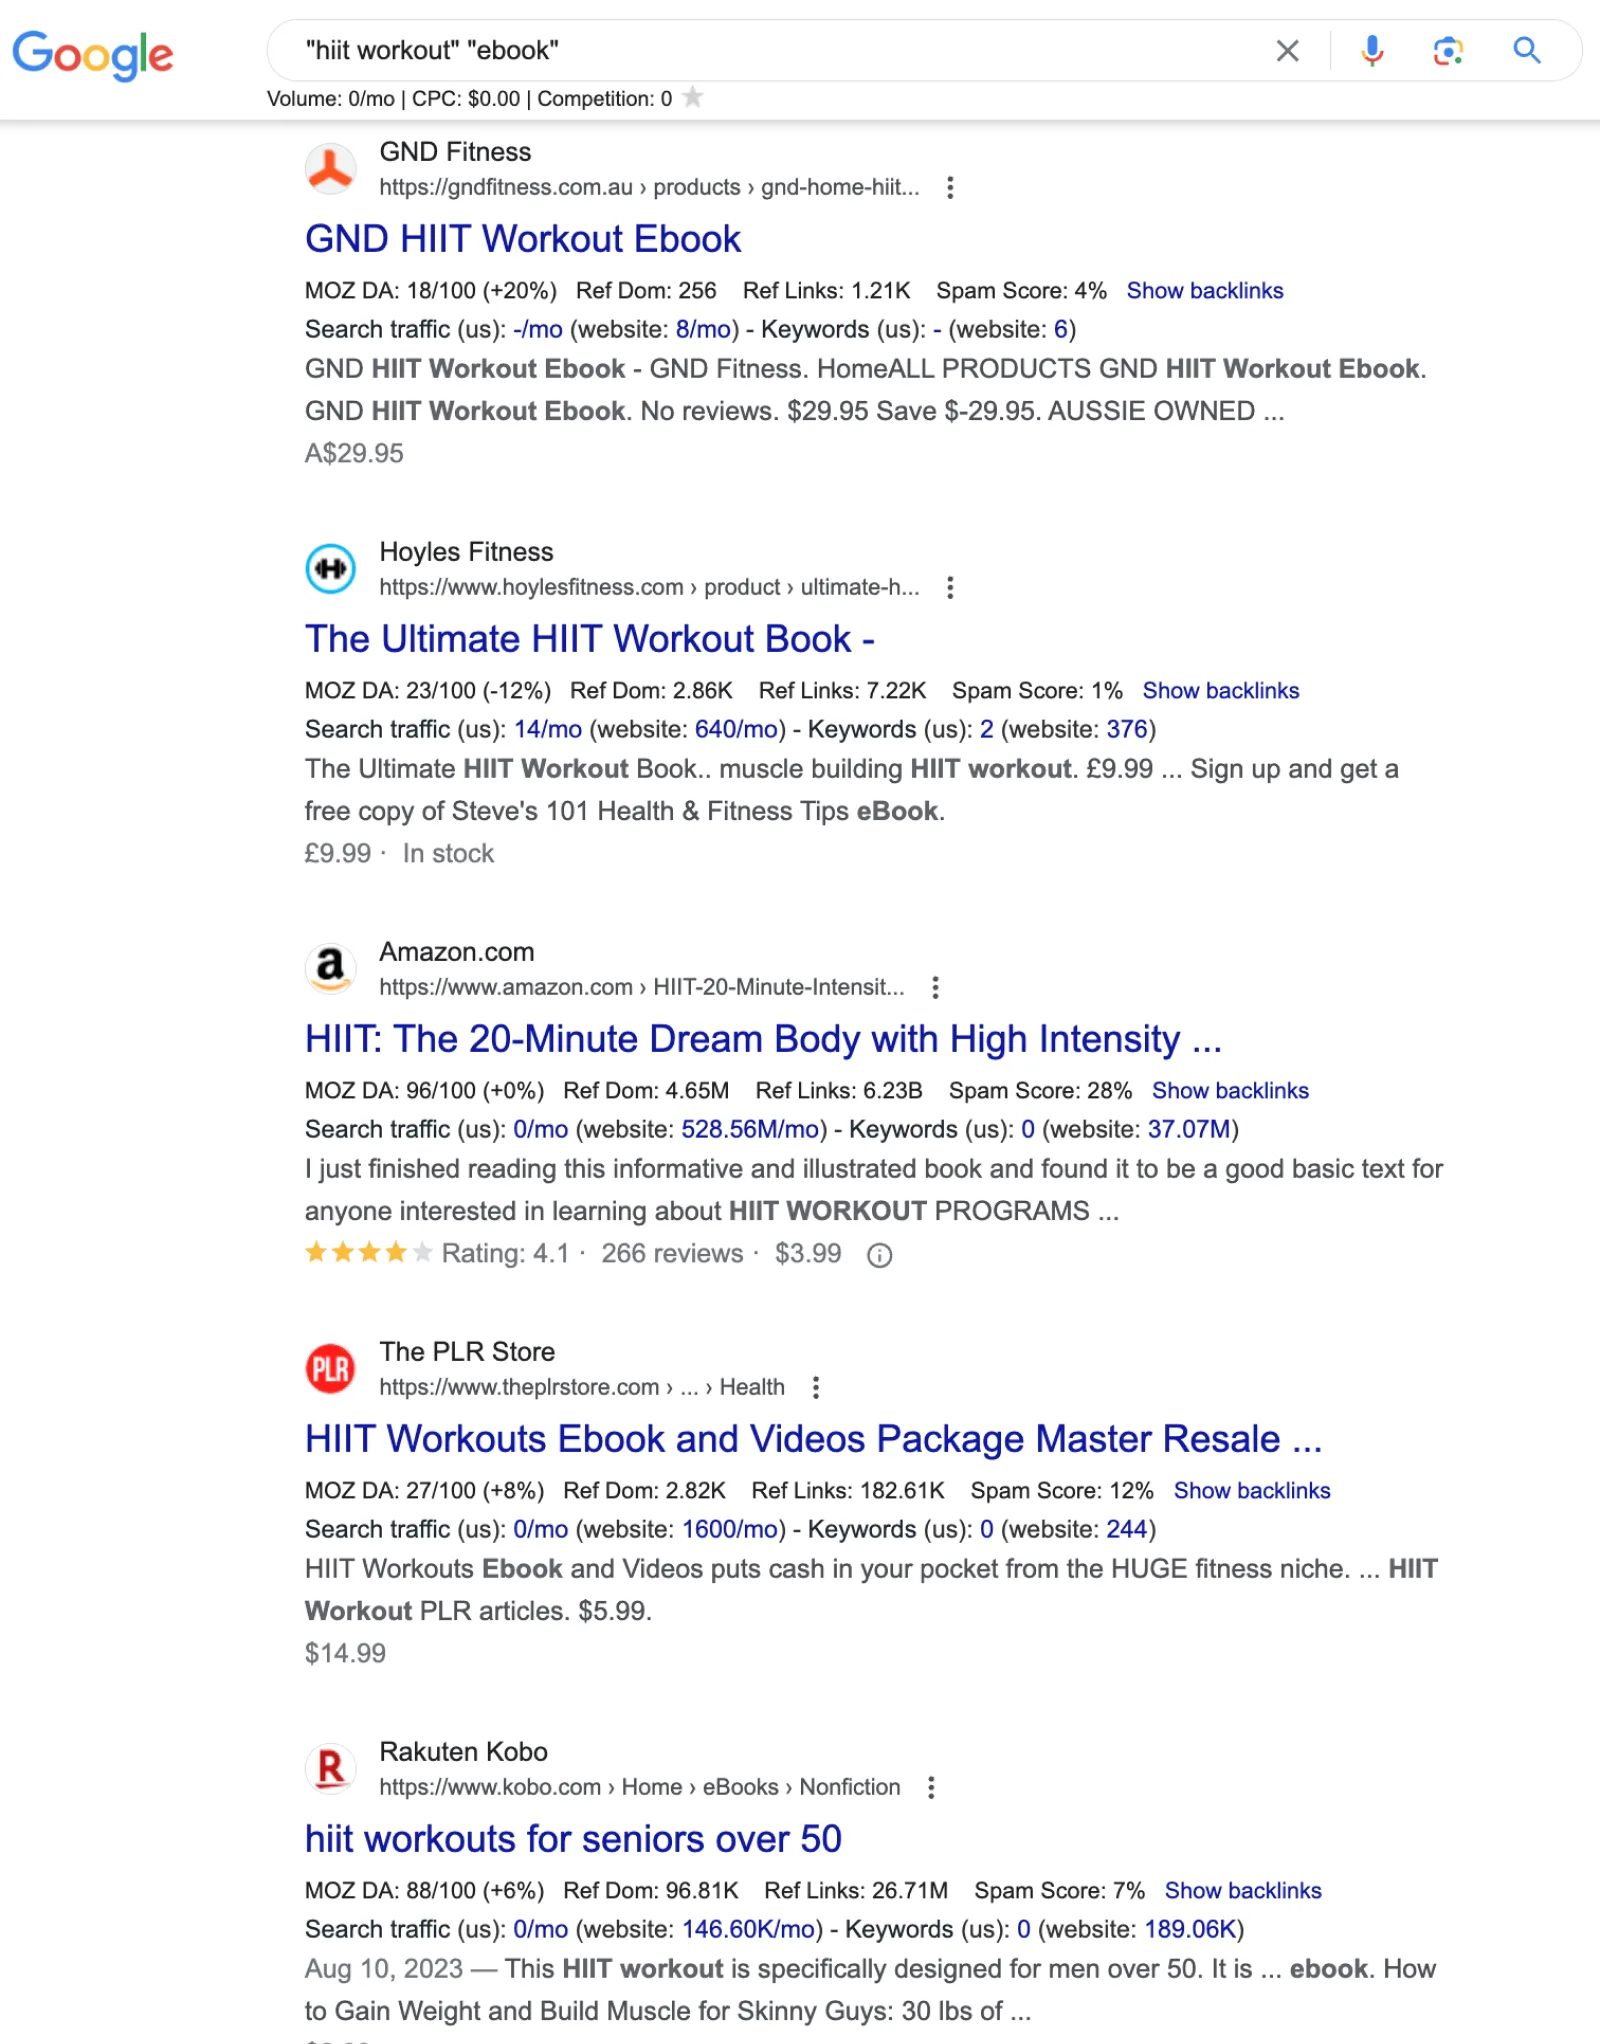Open more options for Hoyles Fitness result
The height and width of the screenshot is (2044, 1600).
pyautogui.click(x=950, y=588)
